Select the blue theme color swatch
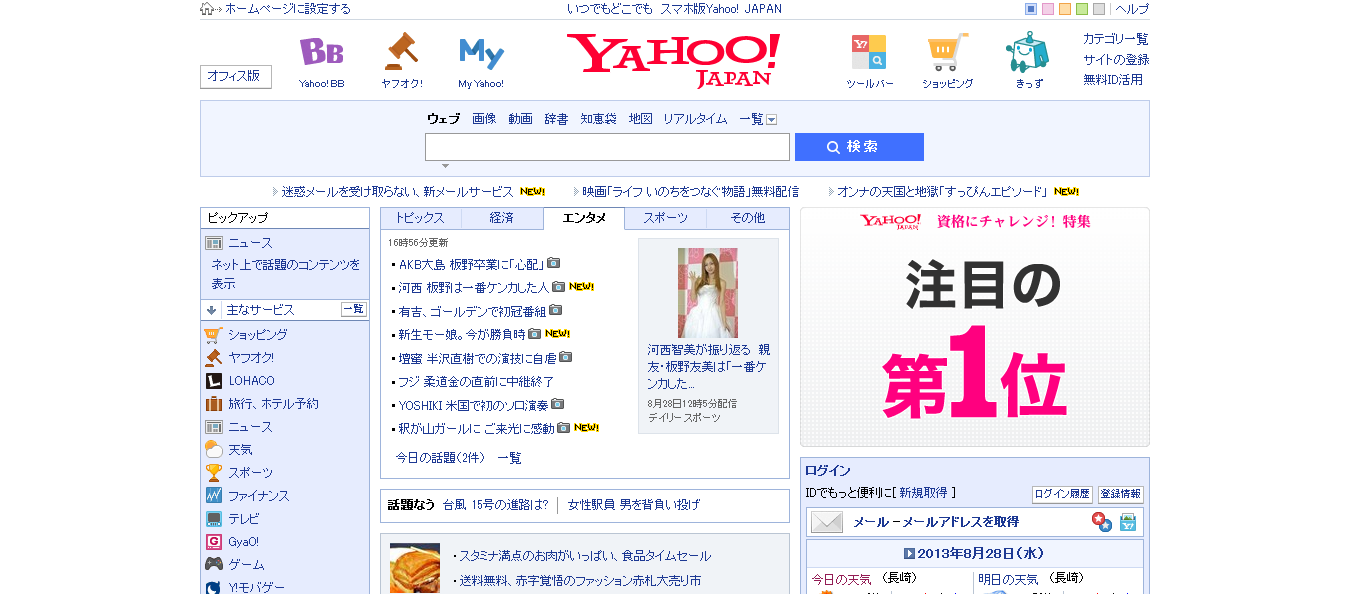Screen dimensions: 1349x594 [1031, 9]
